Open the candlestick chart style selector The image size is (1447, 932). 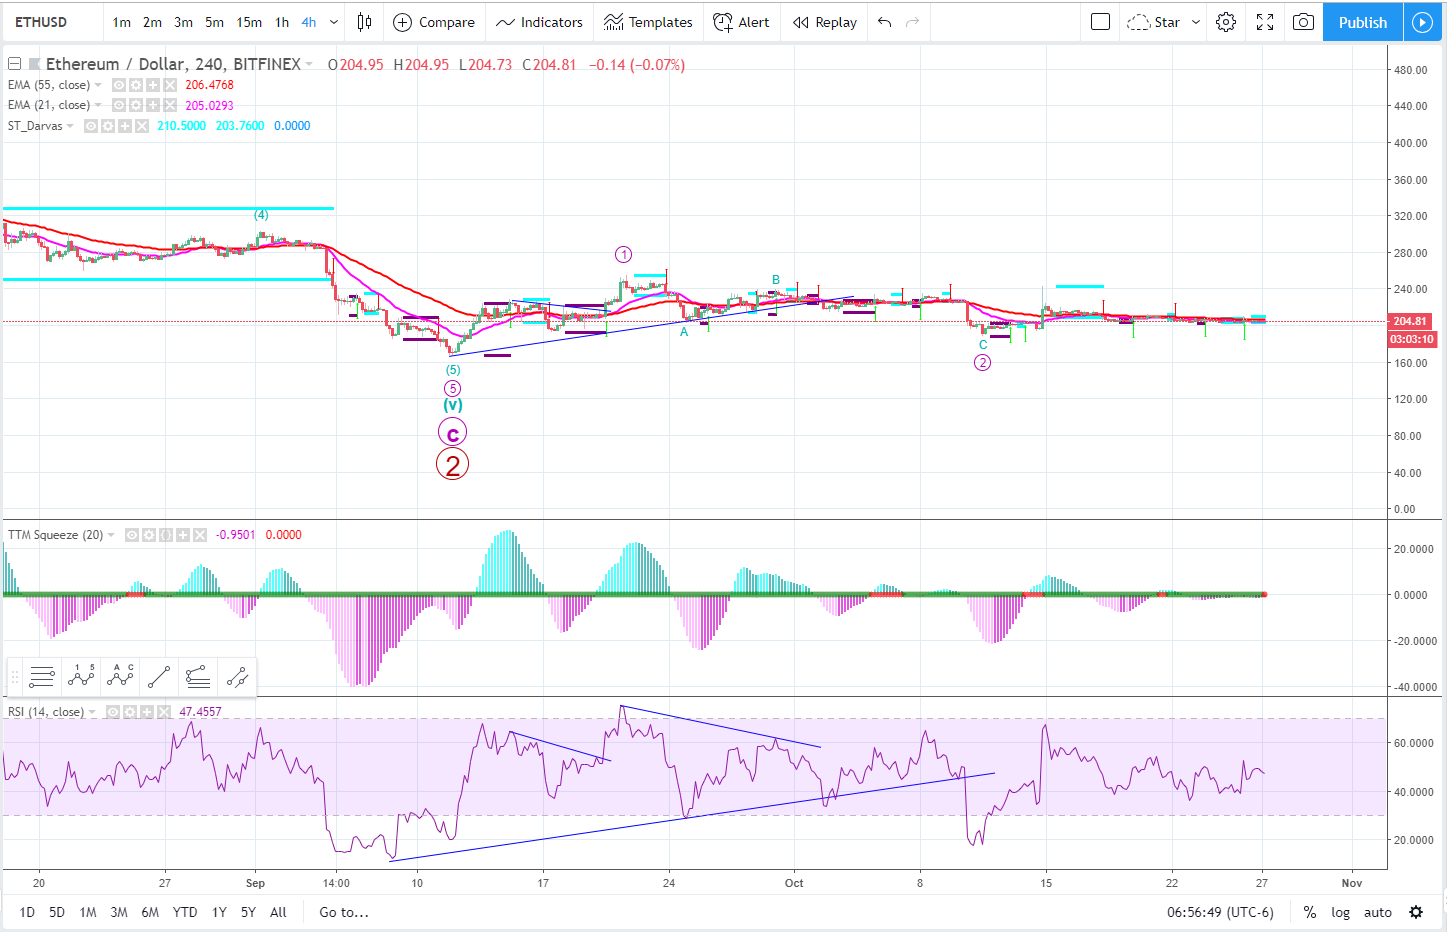click(365, 22)
